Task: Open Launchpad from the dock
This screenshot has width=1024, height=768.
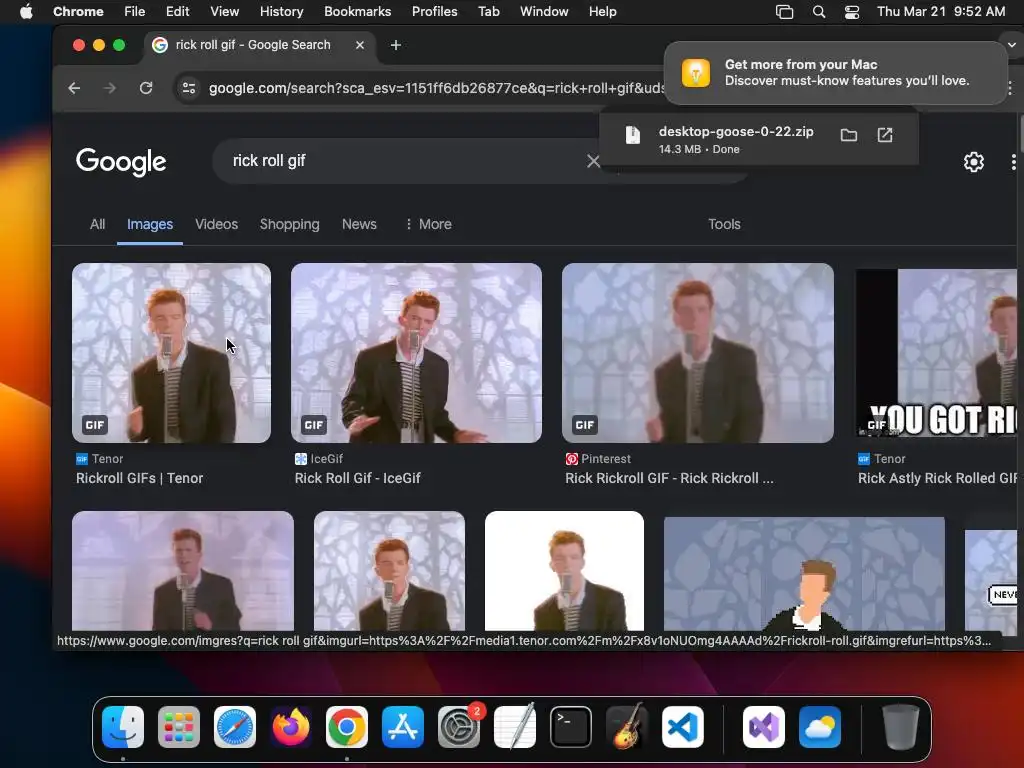Action: [179, 727]
